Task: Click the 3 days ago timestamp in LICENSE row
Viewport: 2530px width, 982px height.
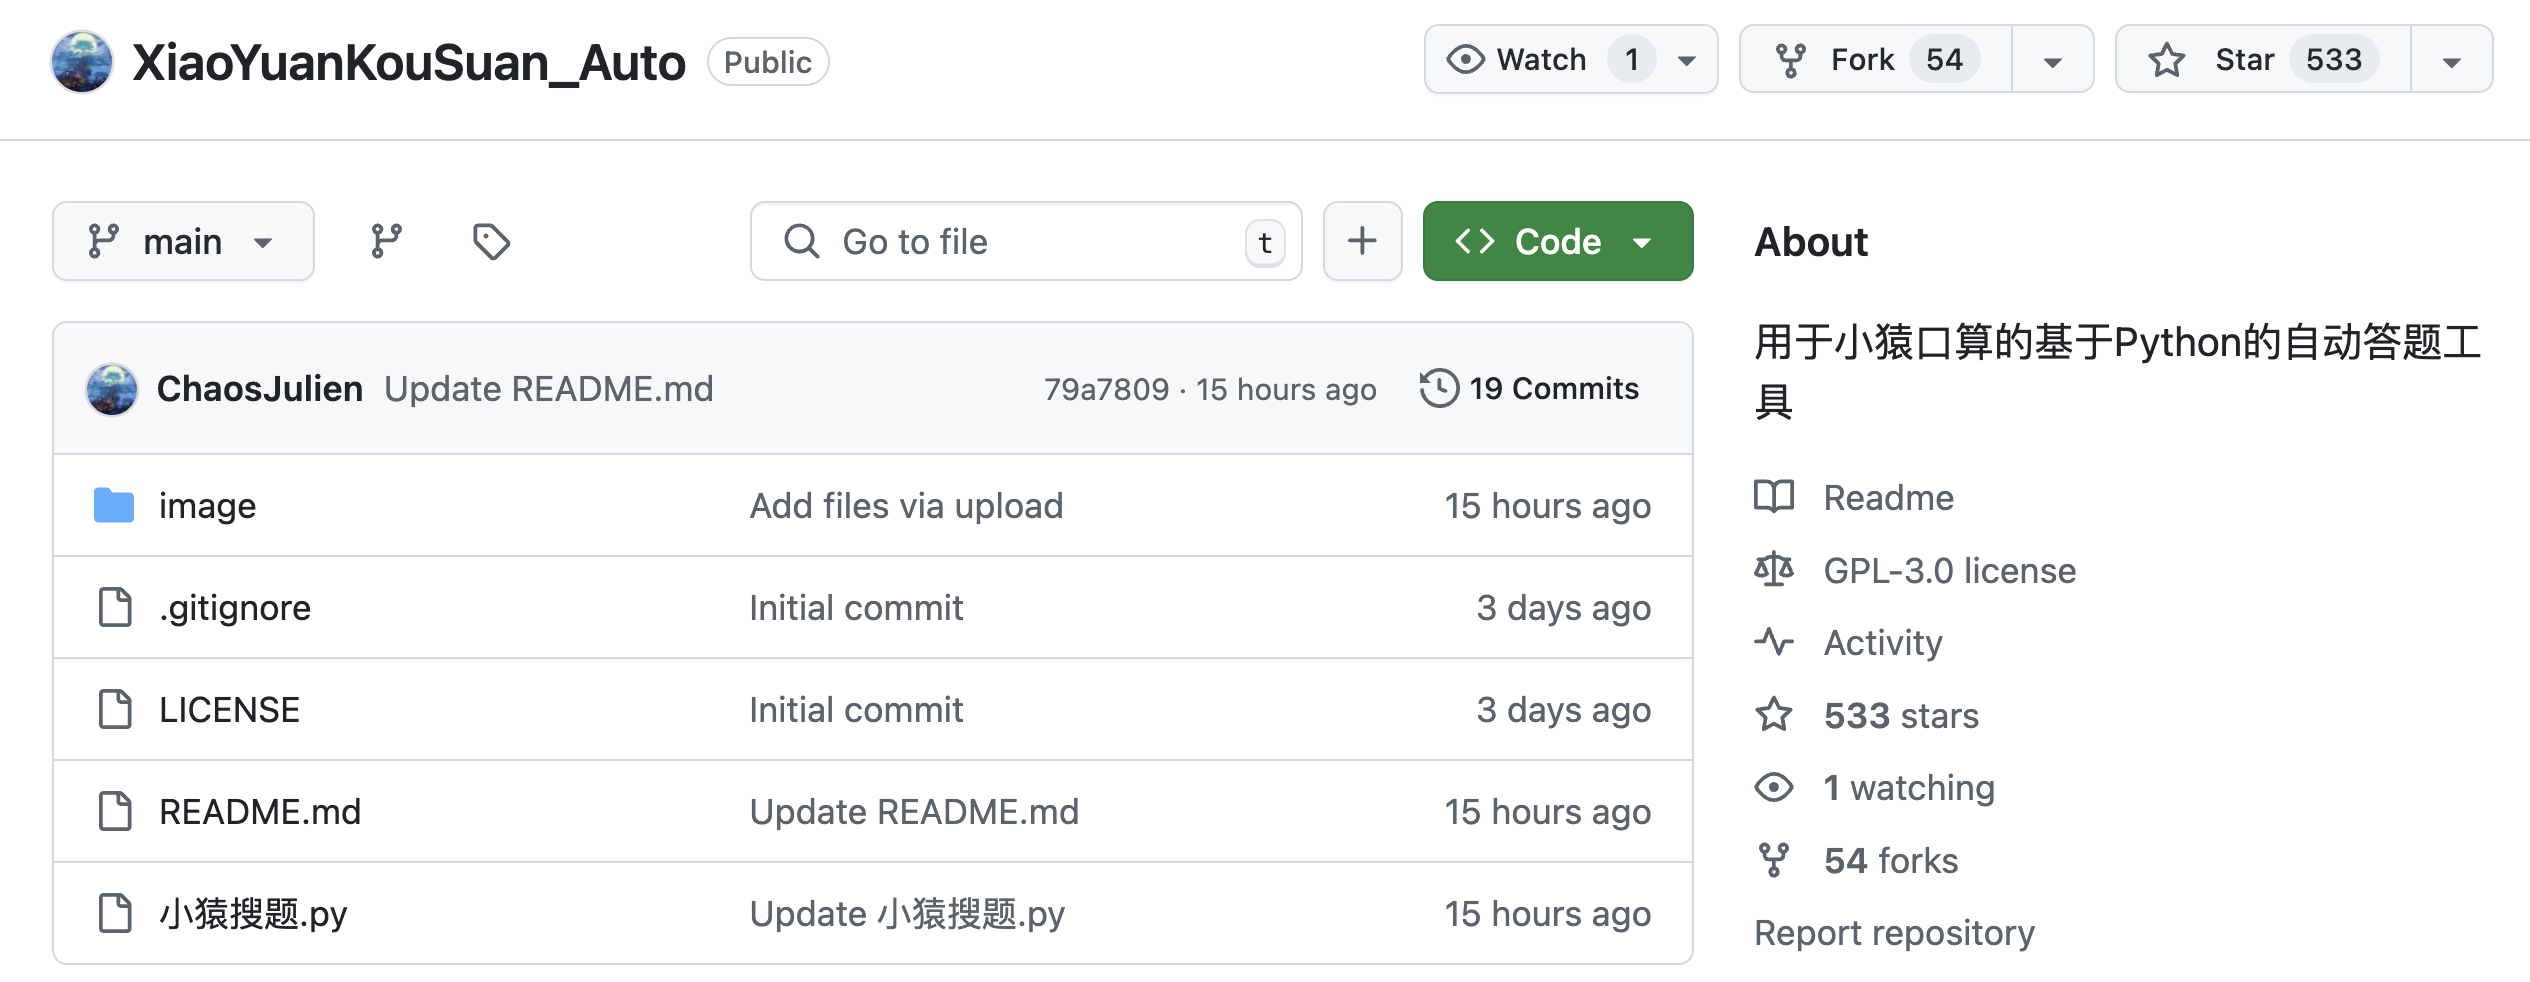Action: coord(1563,710)
